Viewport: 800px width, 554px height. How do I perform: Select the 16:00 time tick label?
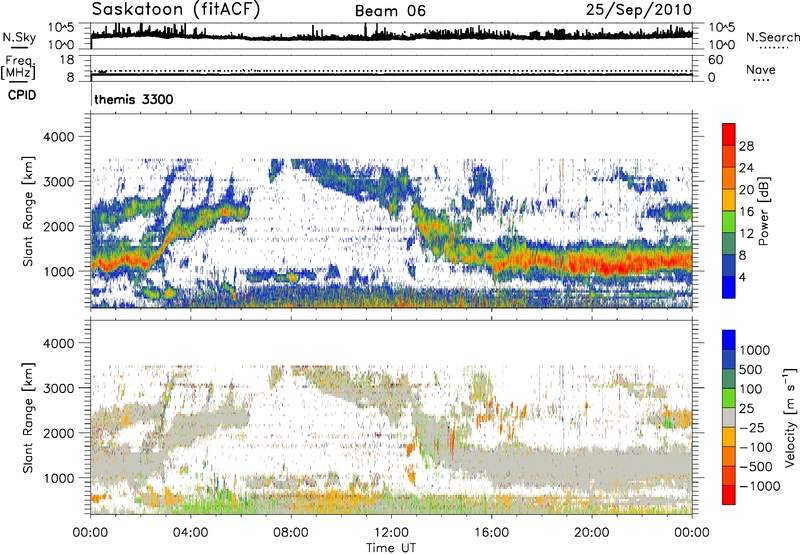pyautogui.click(x=491, y=533)
